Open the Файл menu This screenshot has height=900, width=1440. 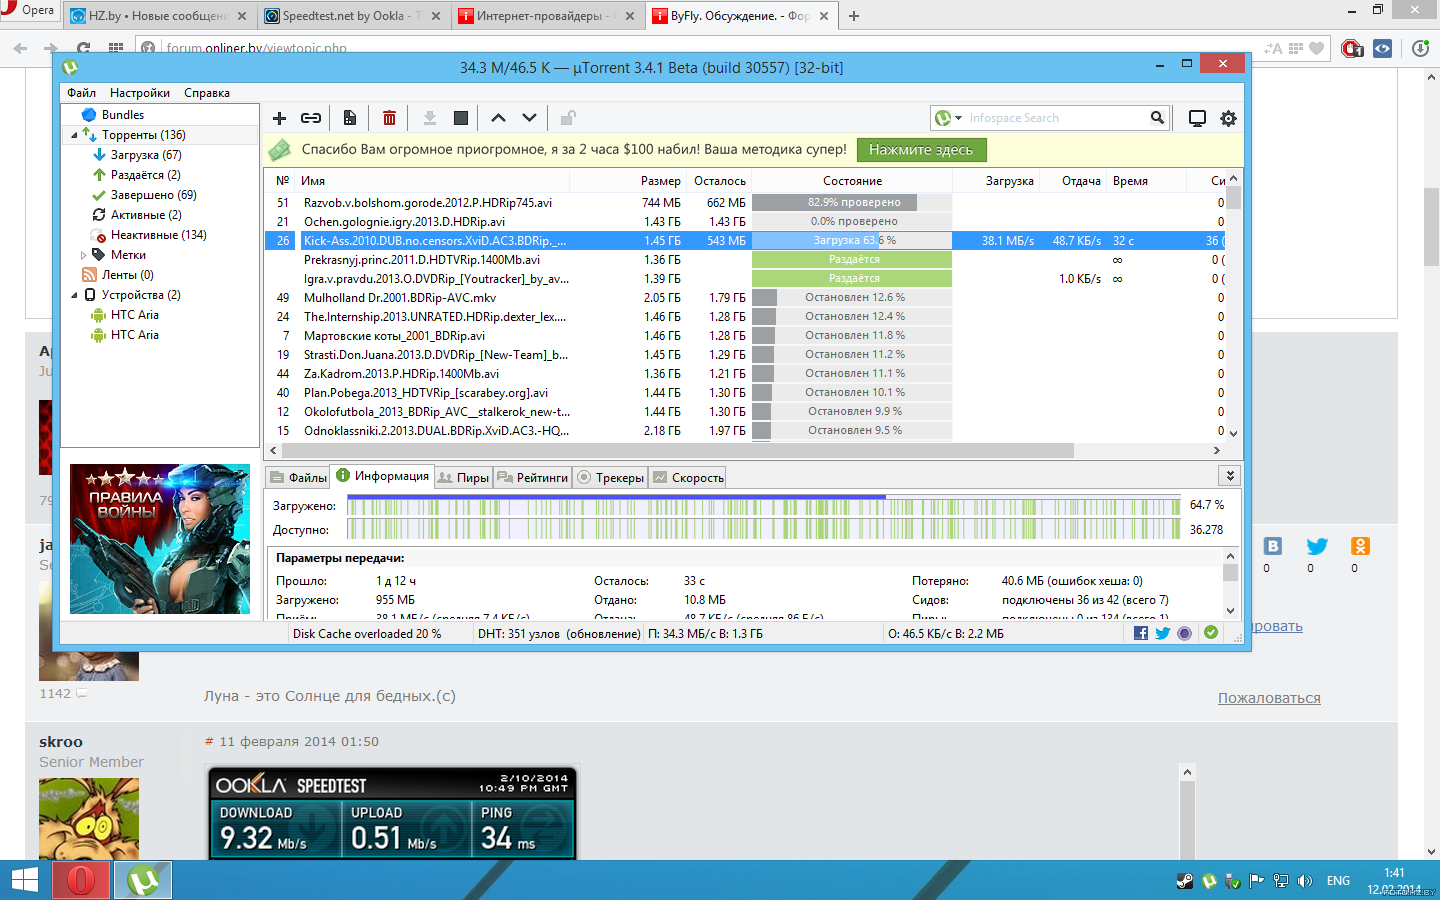coord(81,93)
